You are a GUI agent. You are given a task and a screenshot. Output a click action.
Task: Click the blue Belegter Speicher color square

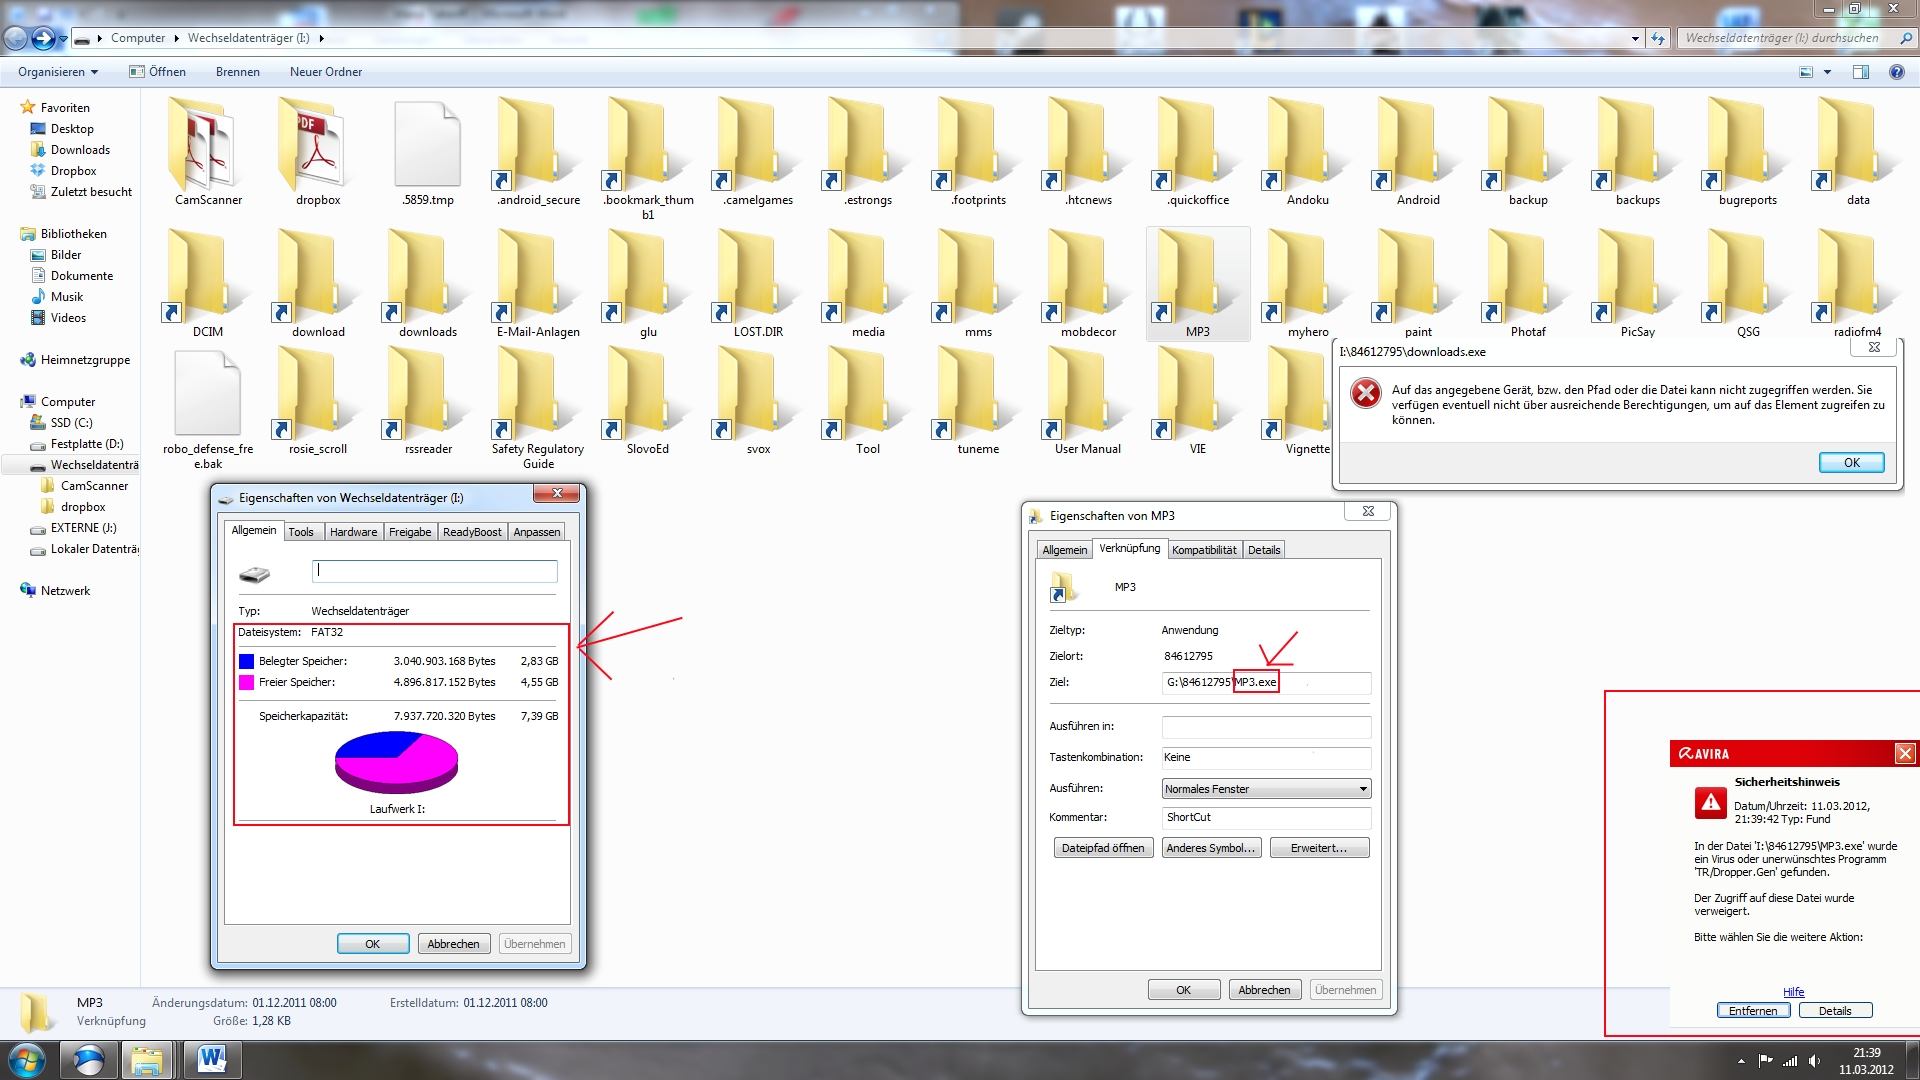coord(246,661)
